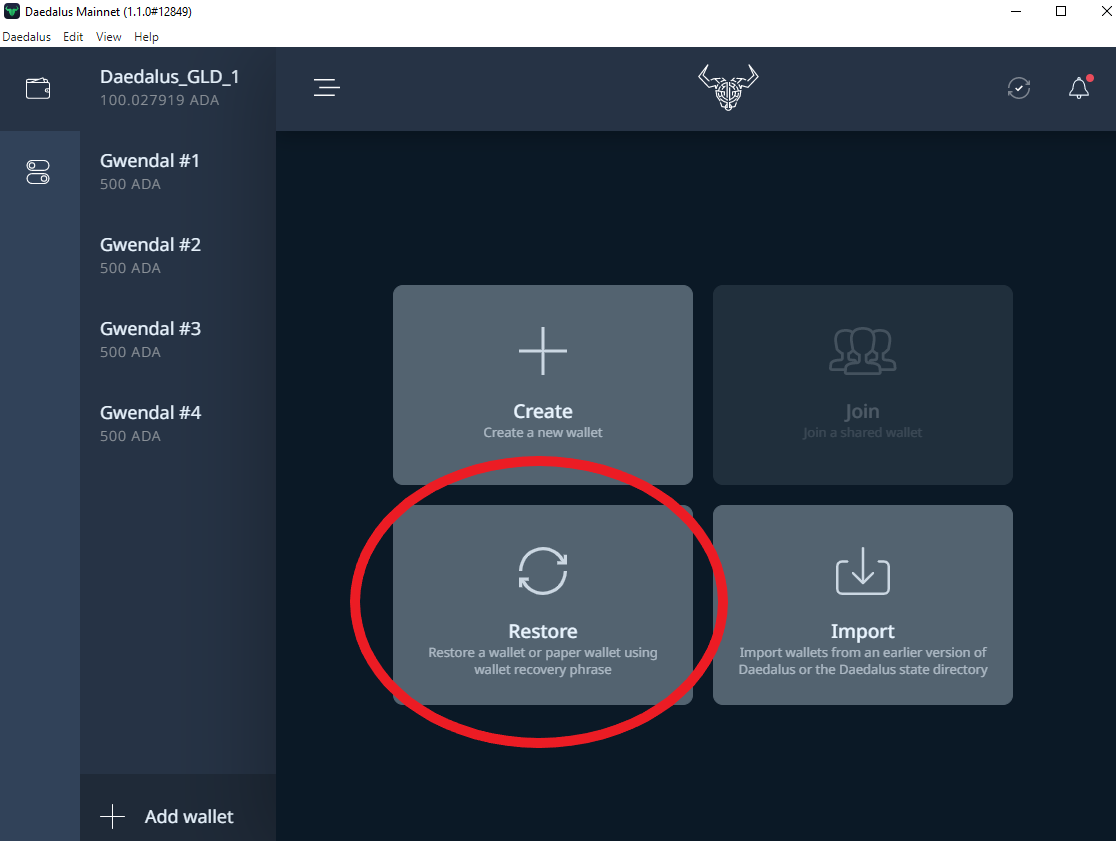Click the Daedalus bull logo

click(728, 88)
